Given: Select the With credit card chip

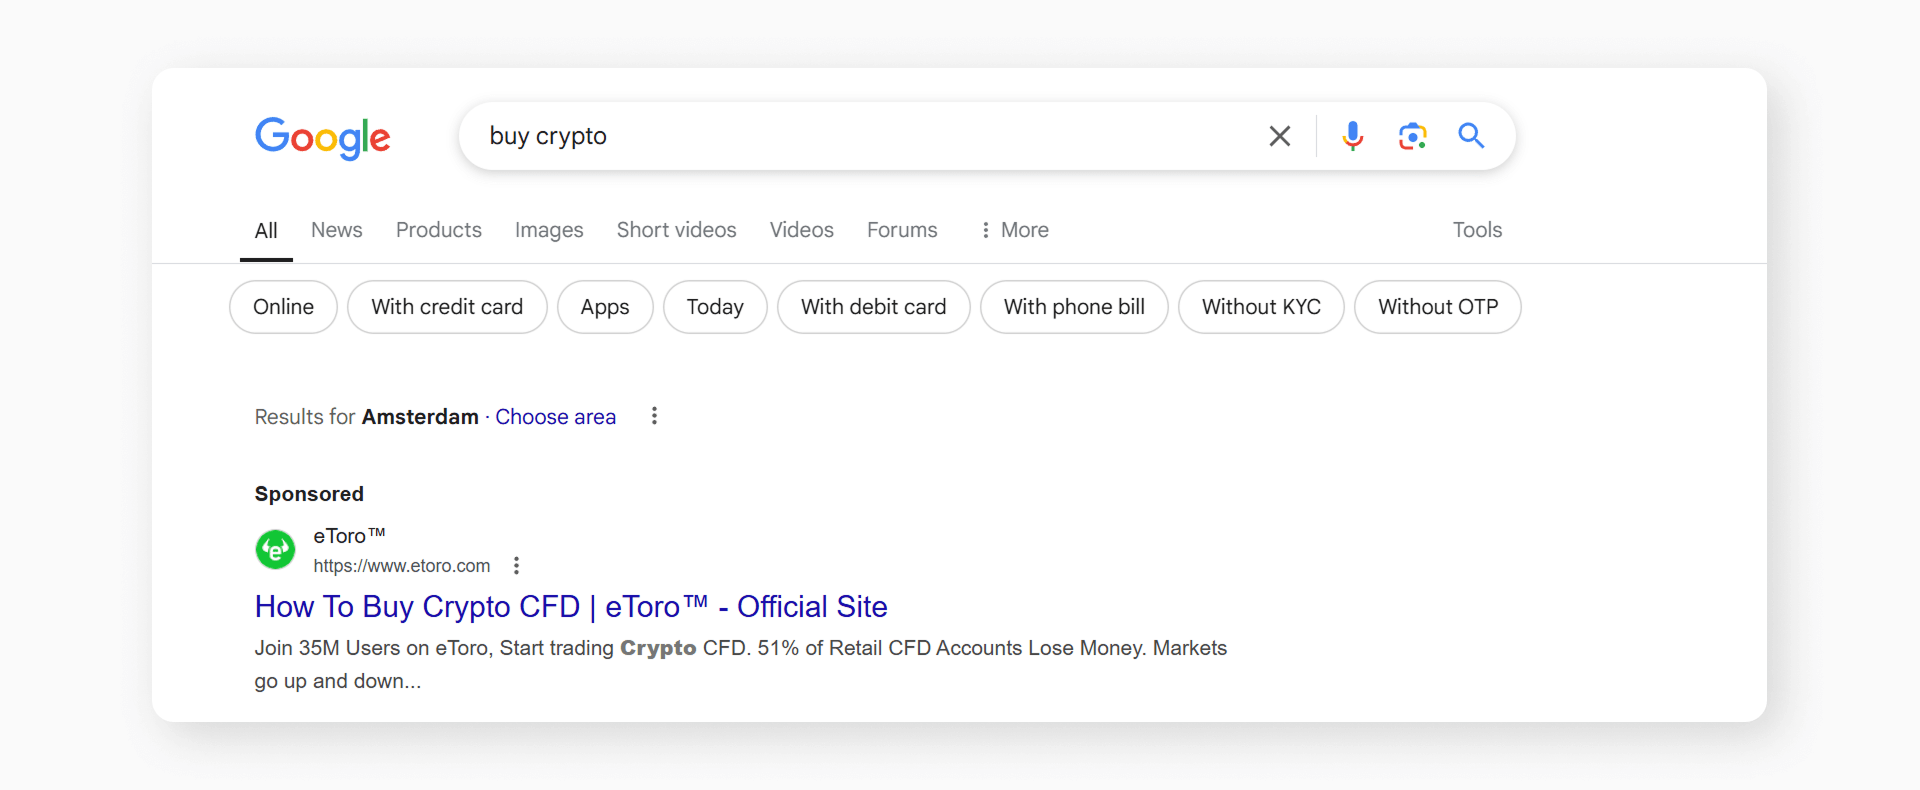Looking at the screenshot, I should click(447, 307).
